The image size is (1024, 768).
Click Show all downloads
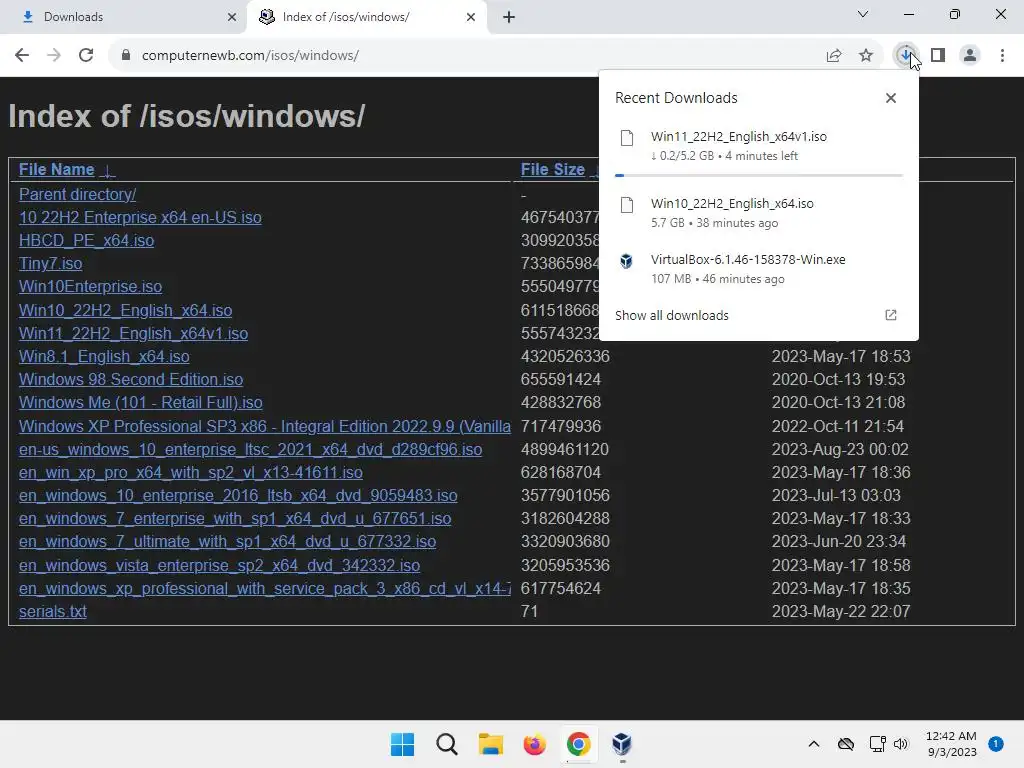[x=671, y=315]
